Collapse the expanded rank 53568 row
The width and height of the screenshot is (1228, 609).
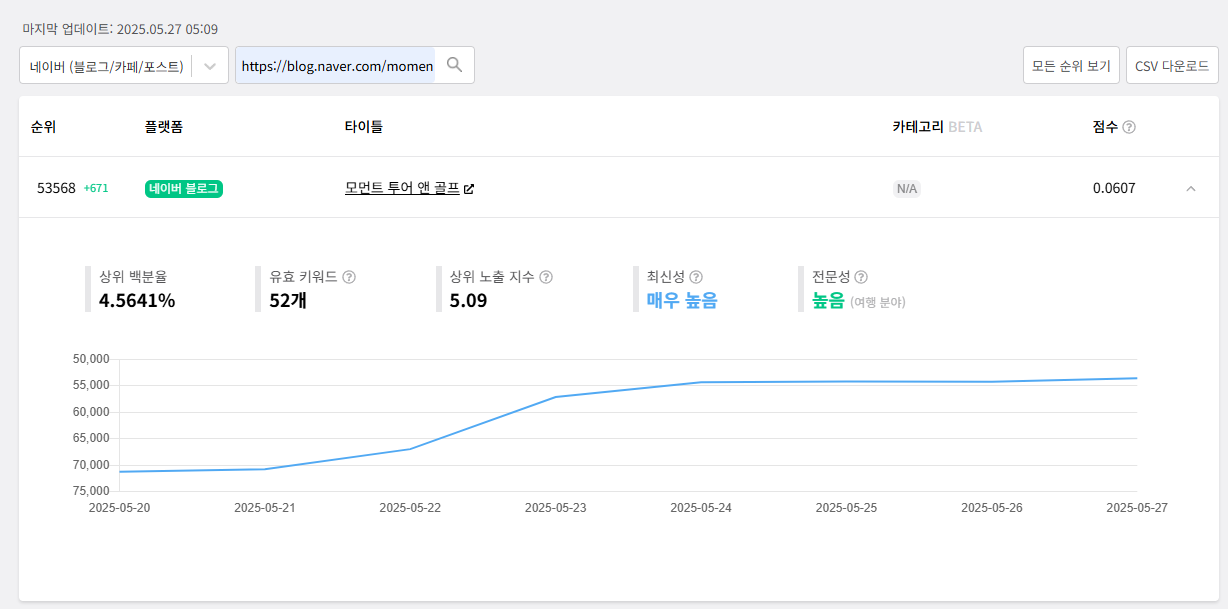click(x=1190, y=188)
